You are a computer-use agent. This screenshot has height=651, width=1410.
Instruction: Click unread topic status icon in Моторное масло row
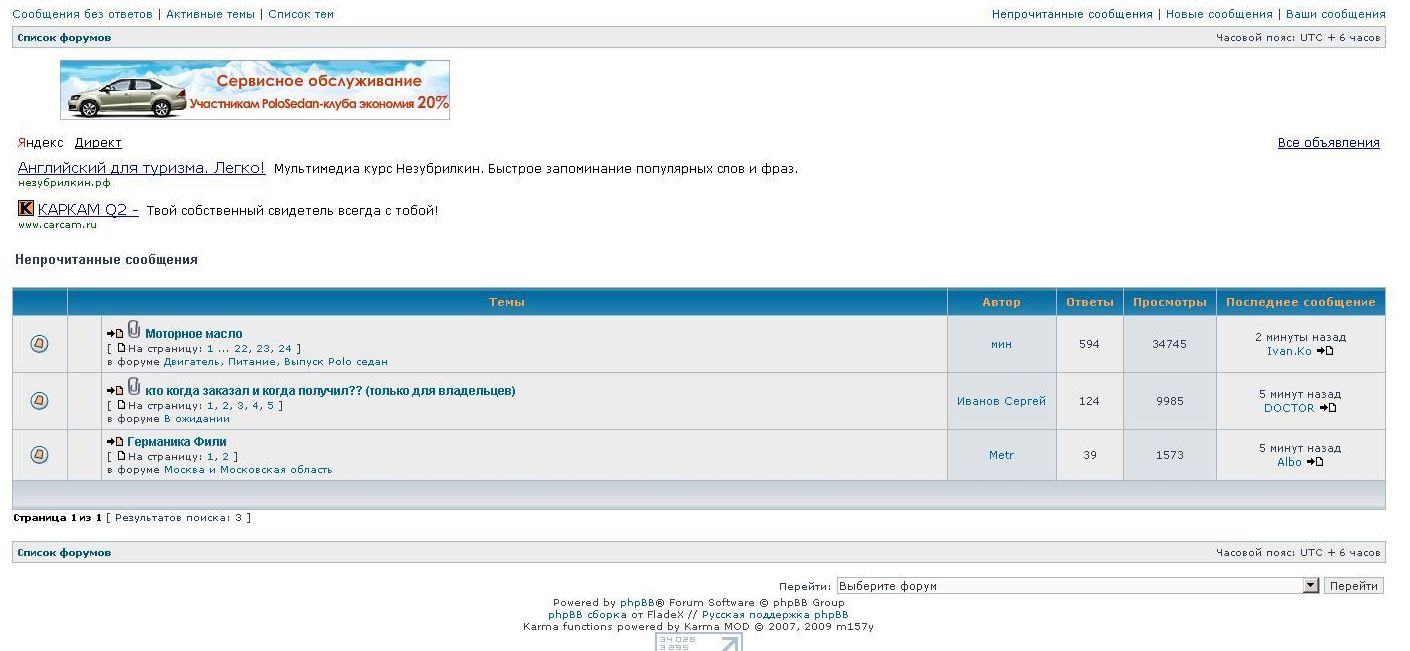point(39,344)
